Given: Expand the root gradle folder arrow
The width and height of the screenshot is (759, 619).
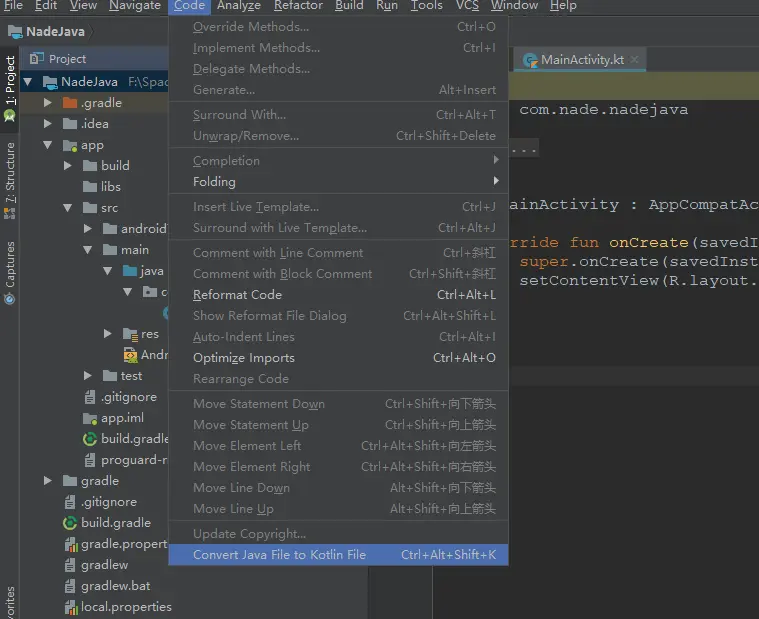Looking at the screenshot, I should [47, 481].
